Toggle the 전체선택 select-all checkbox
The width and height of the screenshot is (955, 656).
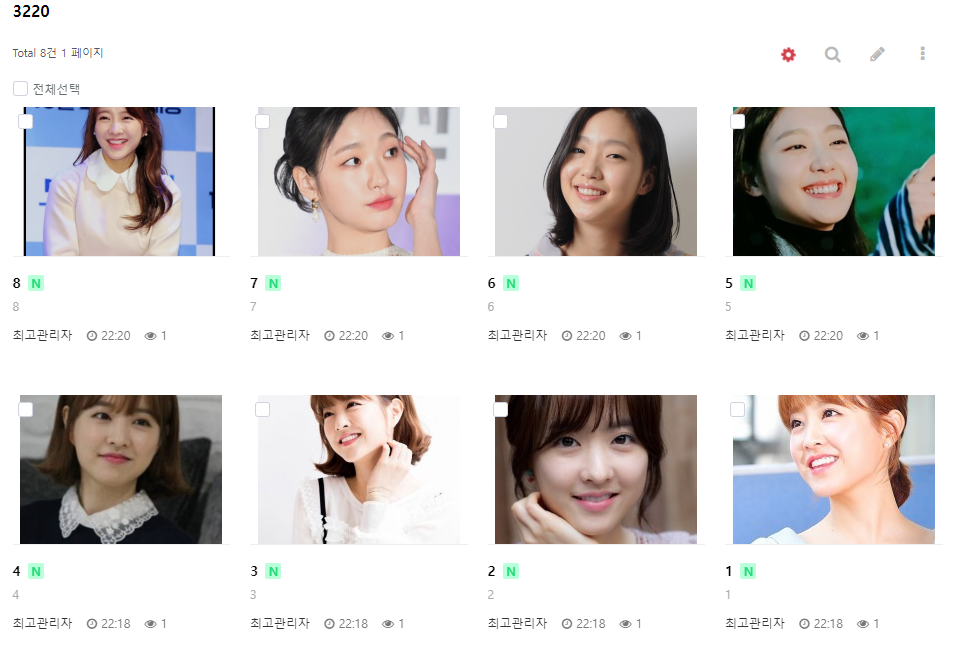(x=20, y=89)
